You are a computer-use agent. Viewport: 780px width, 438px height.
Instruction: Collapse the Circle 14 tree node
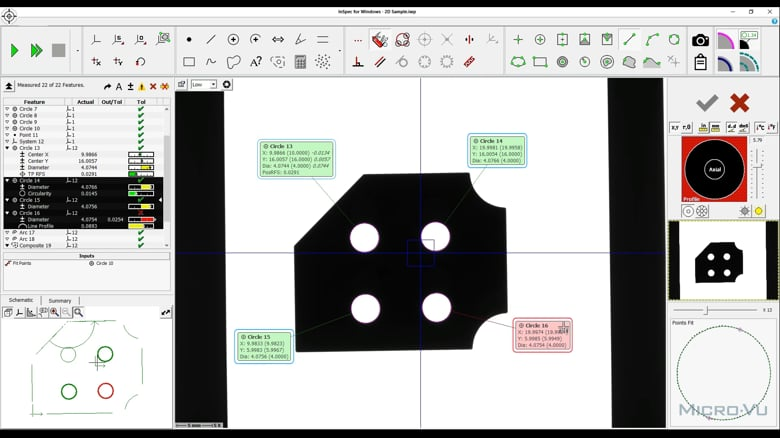(7, 181)
